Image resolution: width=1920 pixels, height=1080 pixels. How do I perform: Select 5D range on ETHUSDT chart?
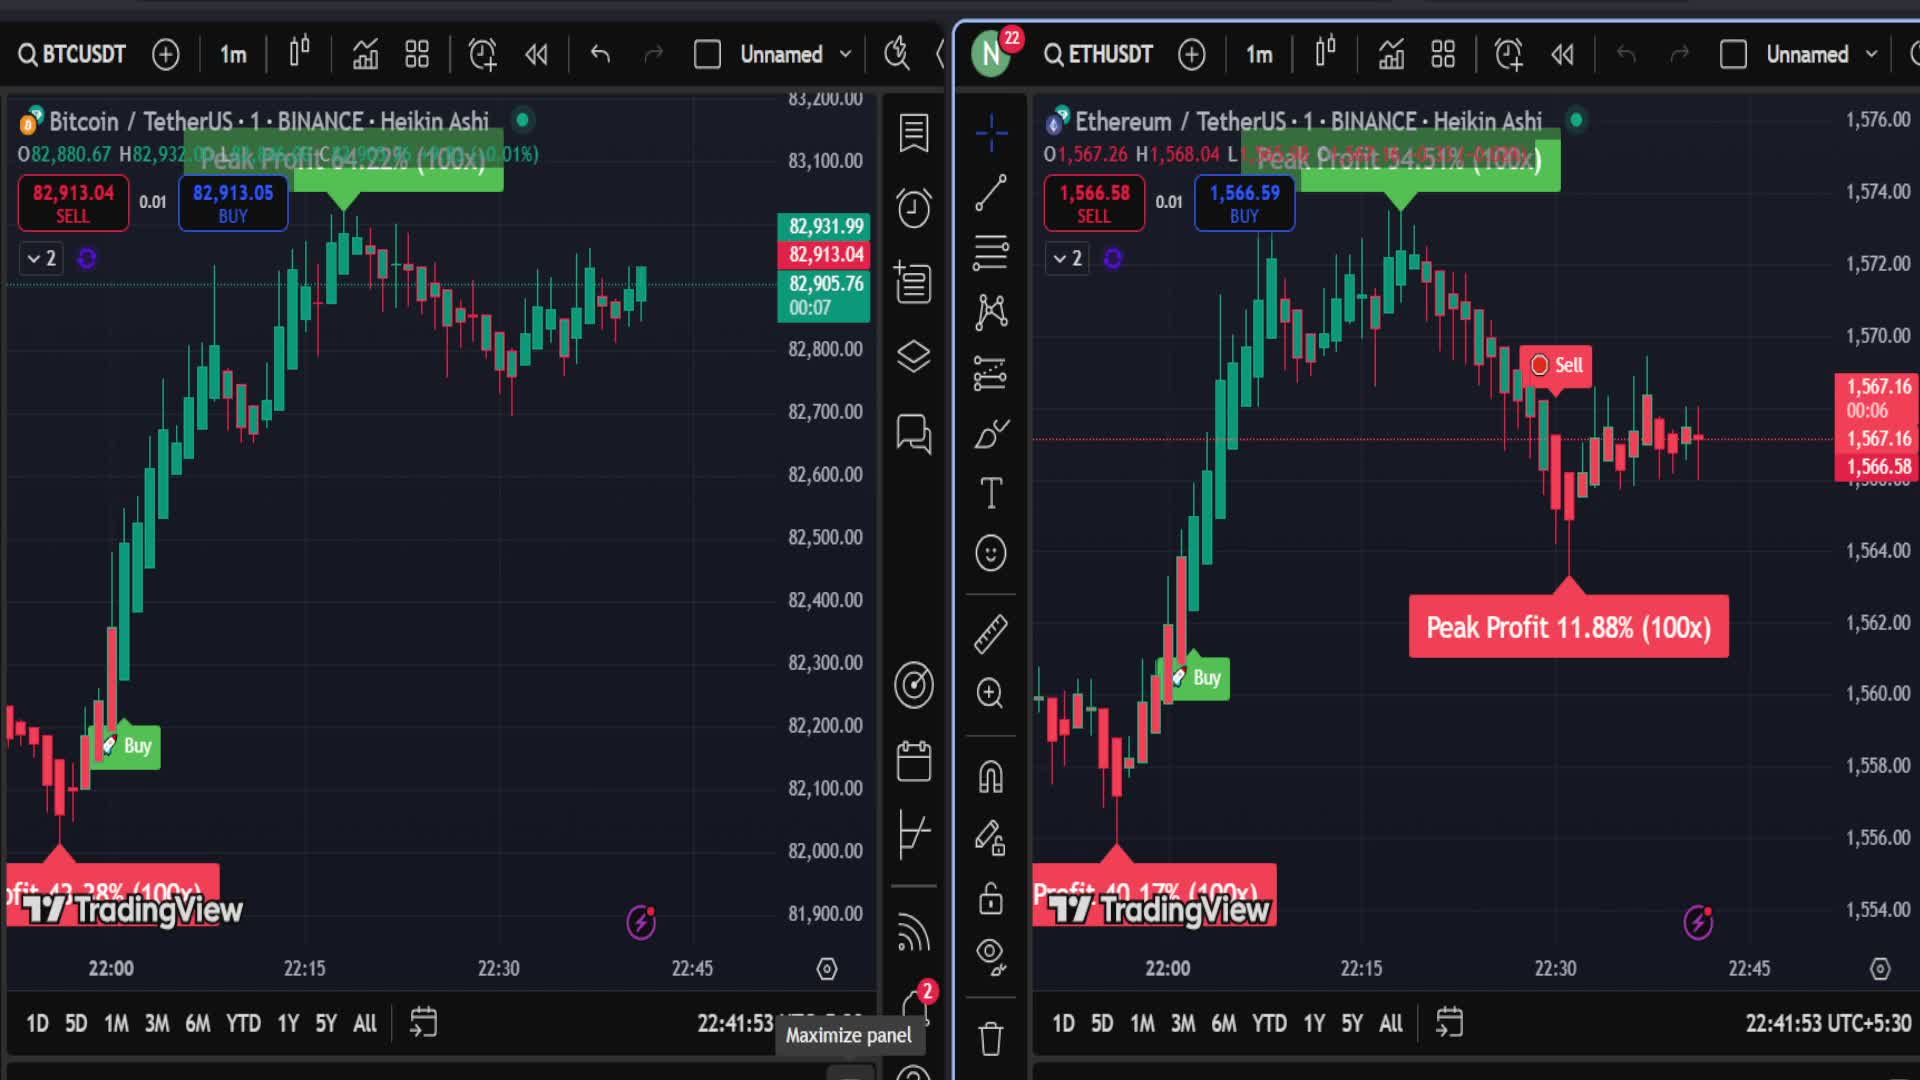click(1102, 1023)
